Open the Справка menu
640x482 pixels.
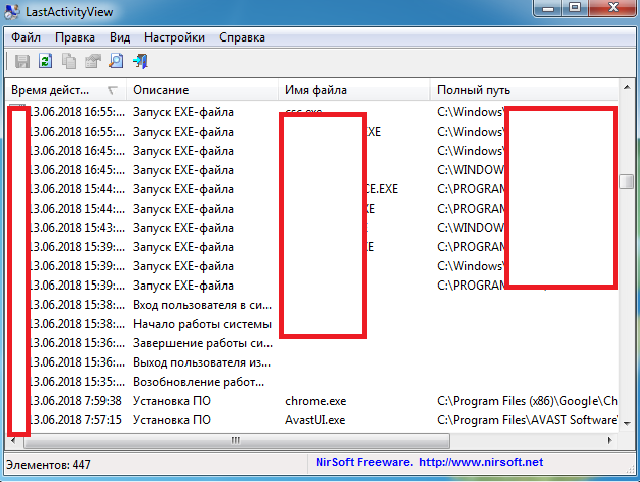pyautogui.click(x=241, y=37)
